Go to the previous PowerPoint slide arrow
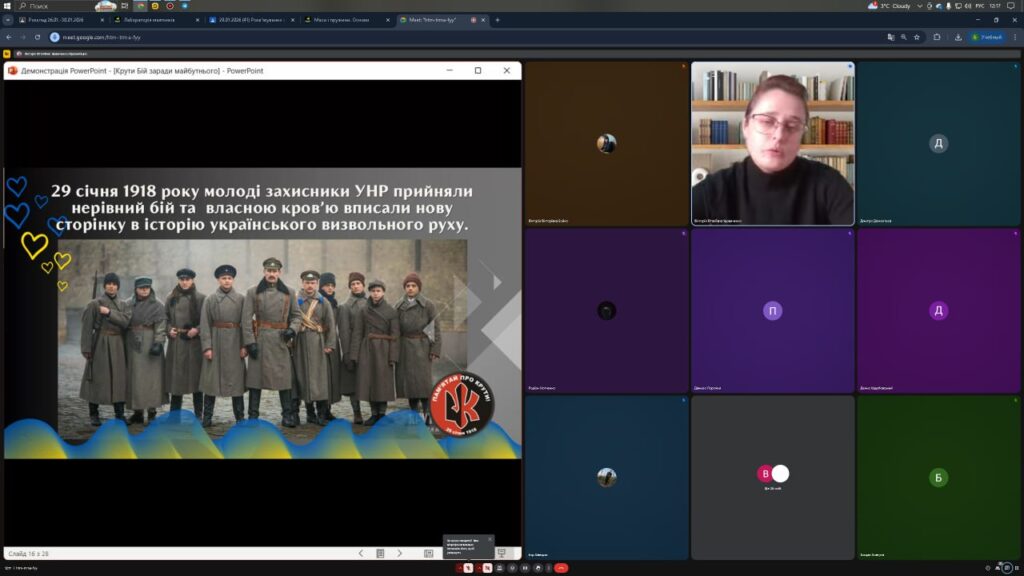This screenshot has height=576, width=1024. (x=361, y=553)
